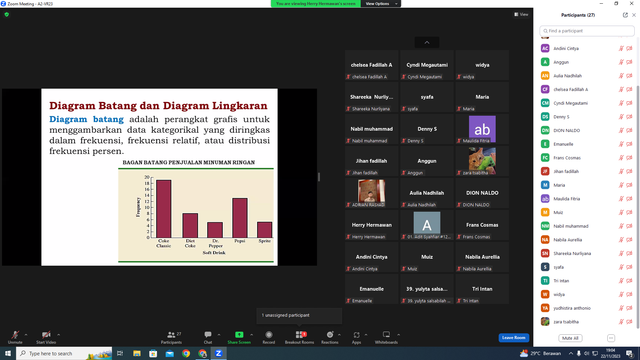Open File Explorer from the taskbar
The image size is (640, 360).
coord(137,353)
